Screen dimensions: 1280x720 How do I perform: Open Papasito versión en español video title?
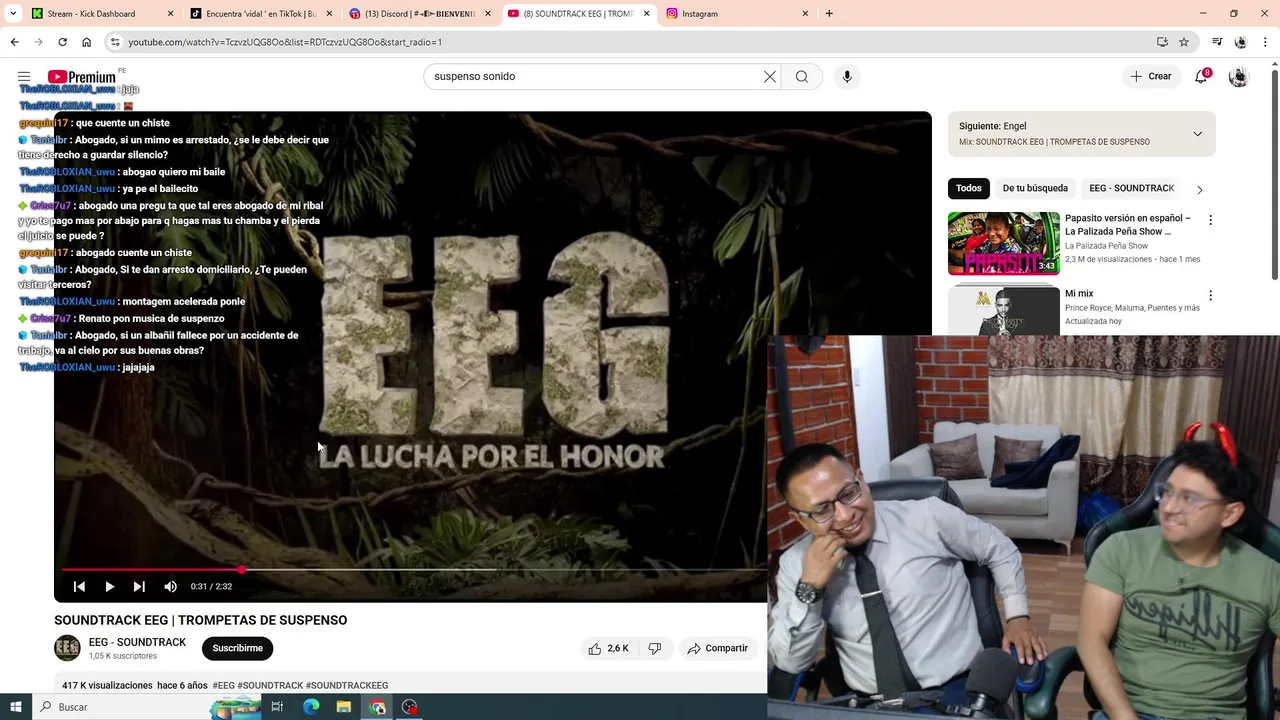point(1128,225)
